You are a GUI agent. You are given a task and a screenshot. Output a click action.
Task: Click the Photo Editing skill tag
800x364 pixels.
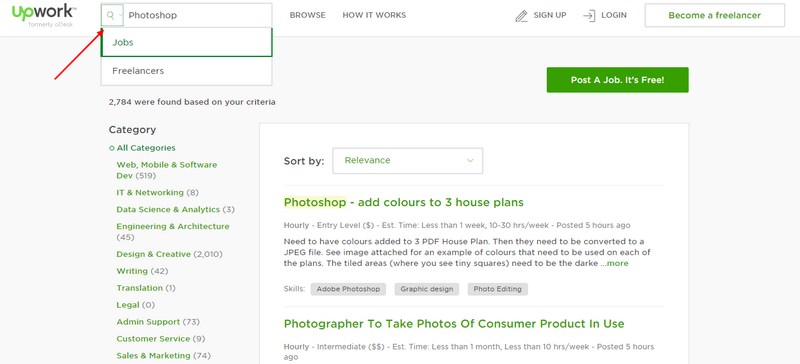coord(497,289)
